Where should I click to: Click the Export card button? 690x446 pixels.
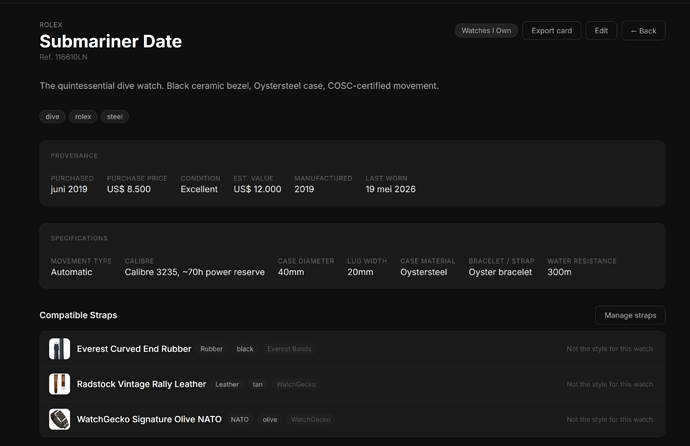[x=552, y=31]
